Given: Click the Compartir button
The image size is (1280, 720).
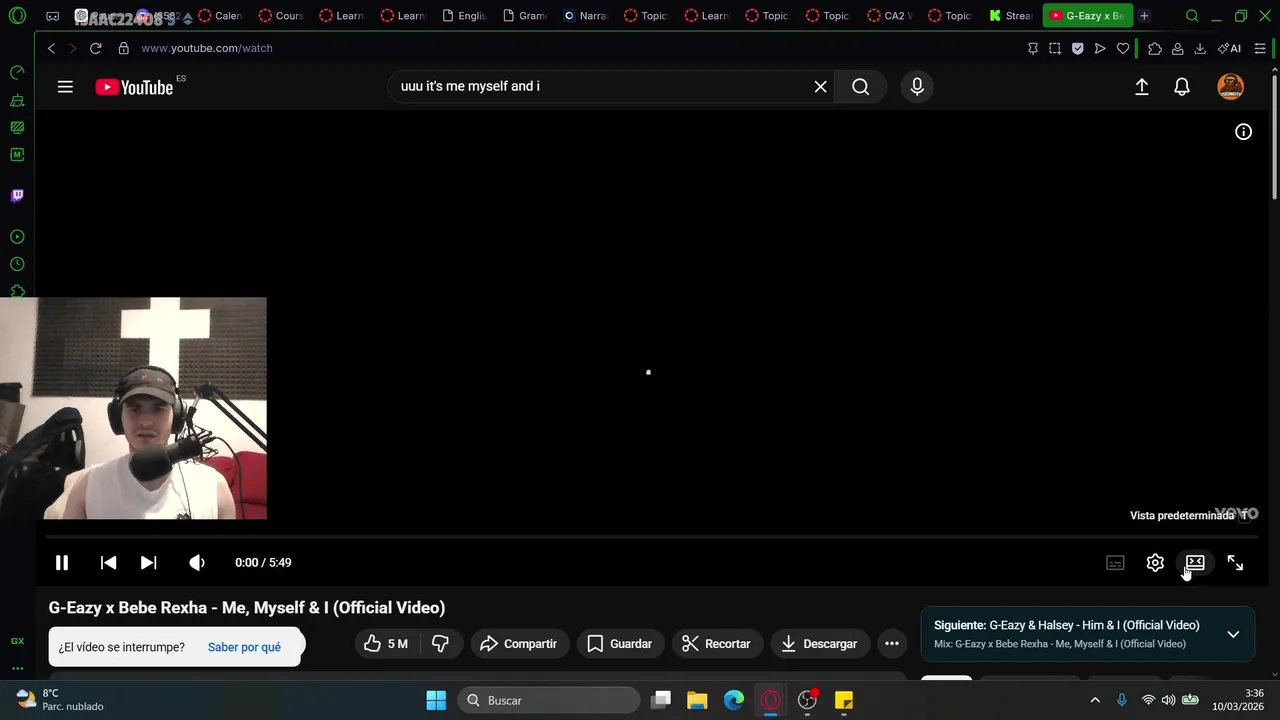Looking at the screenshot, I should pyautogui.click(x=518, y=644).
